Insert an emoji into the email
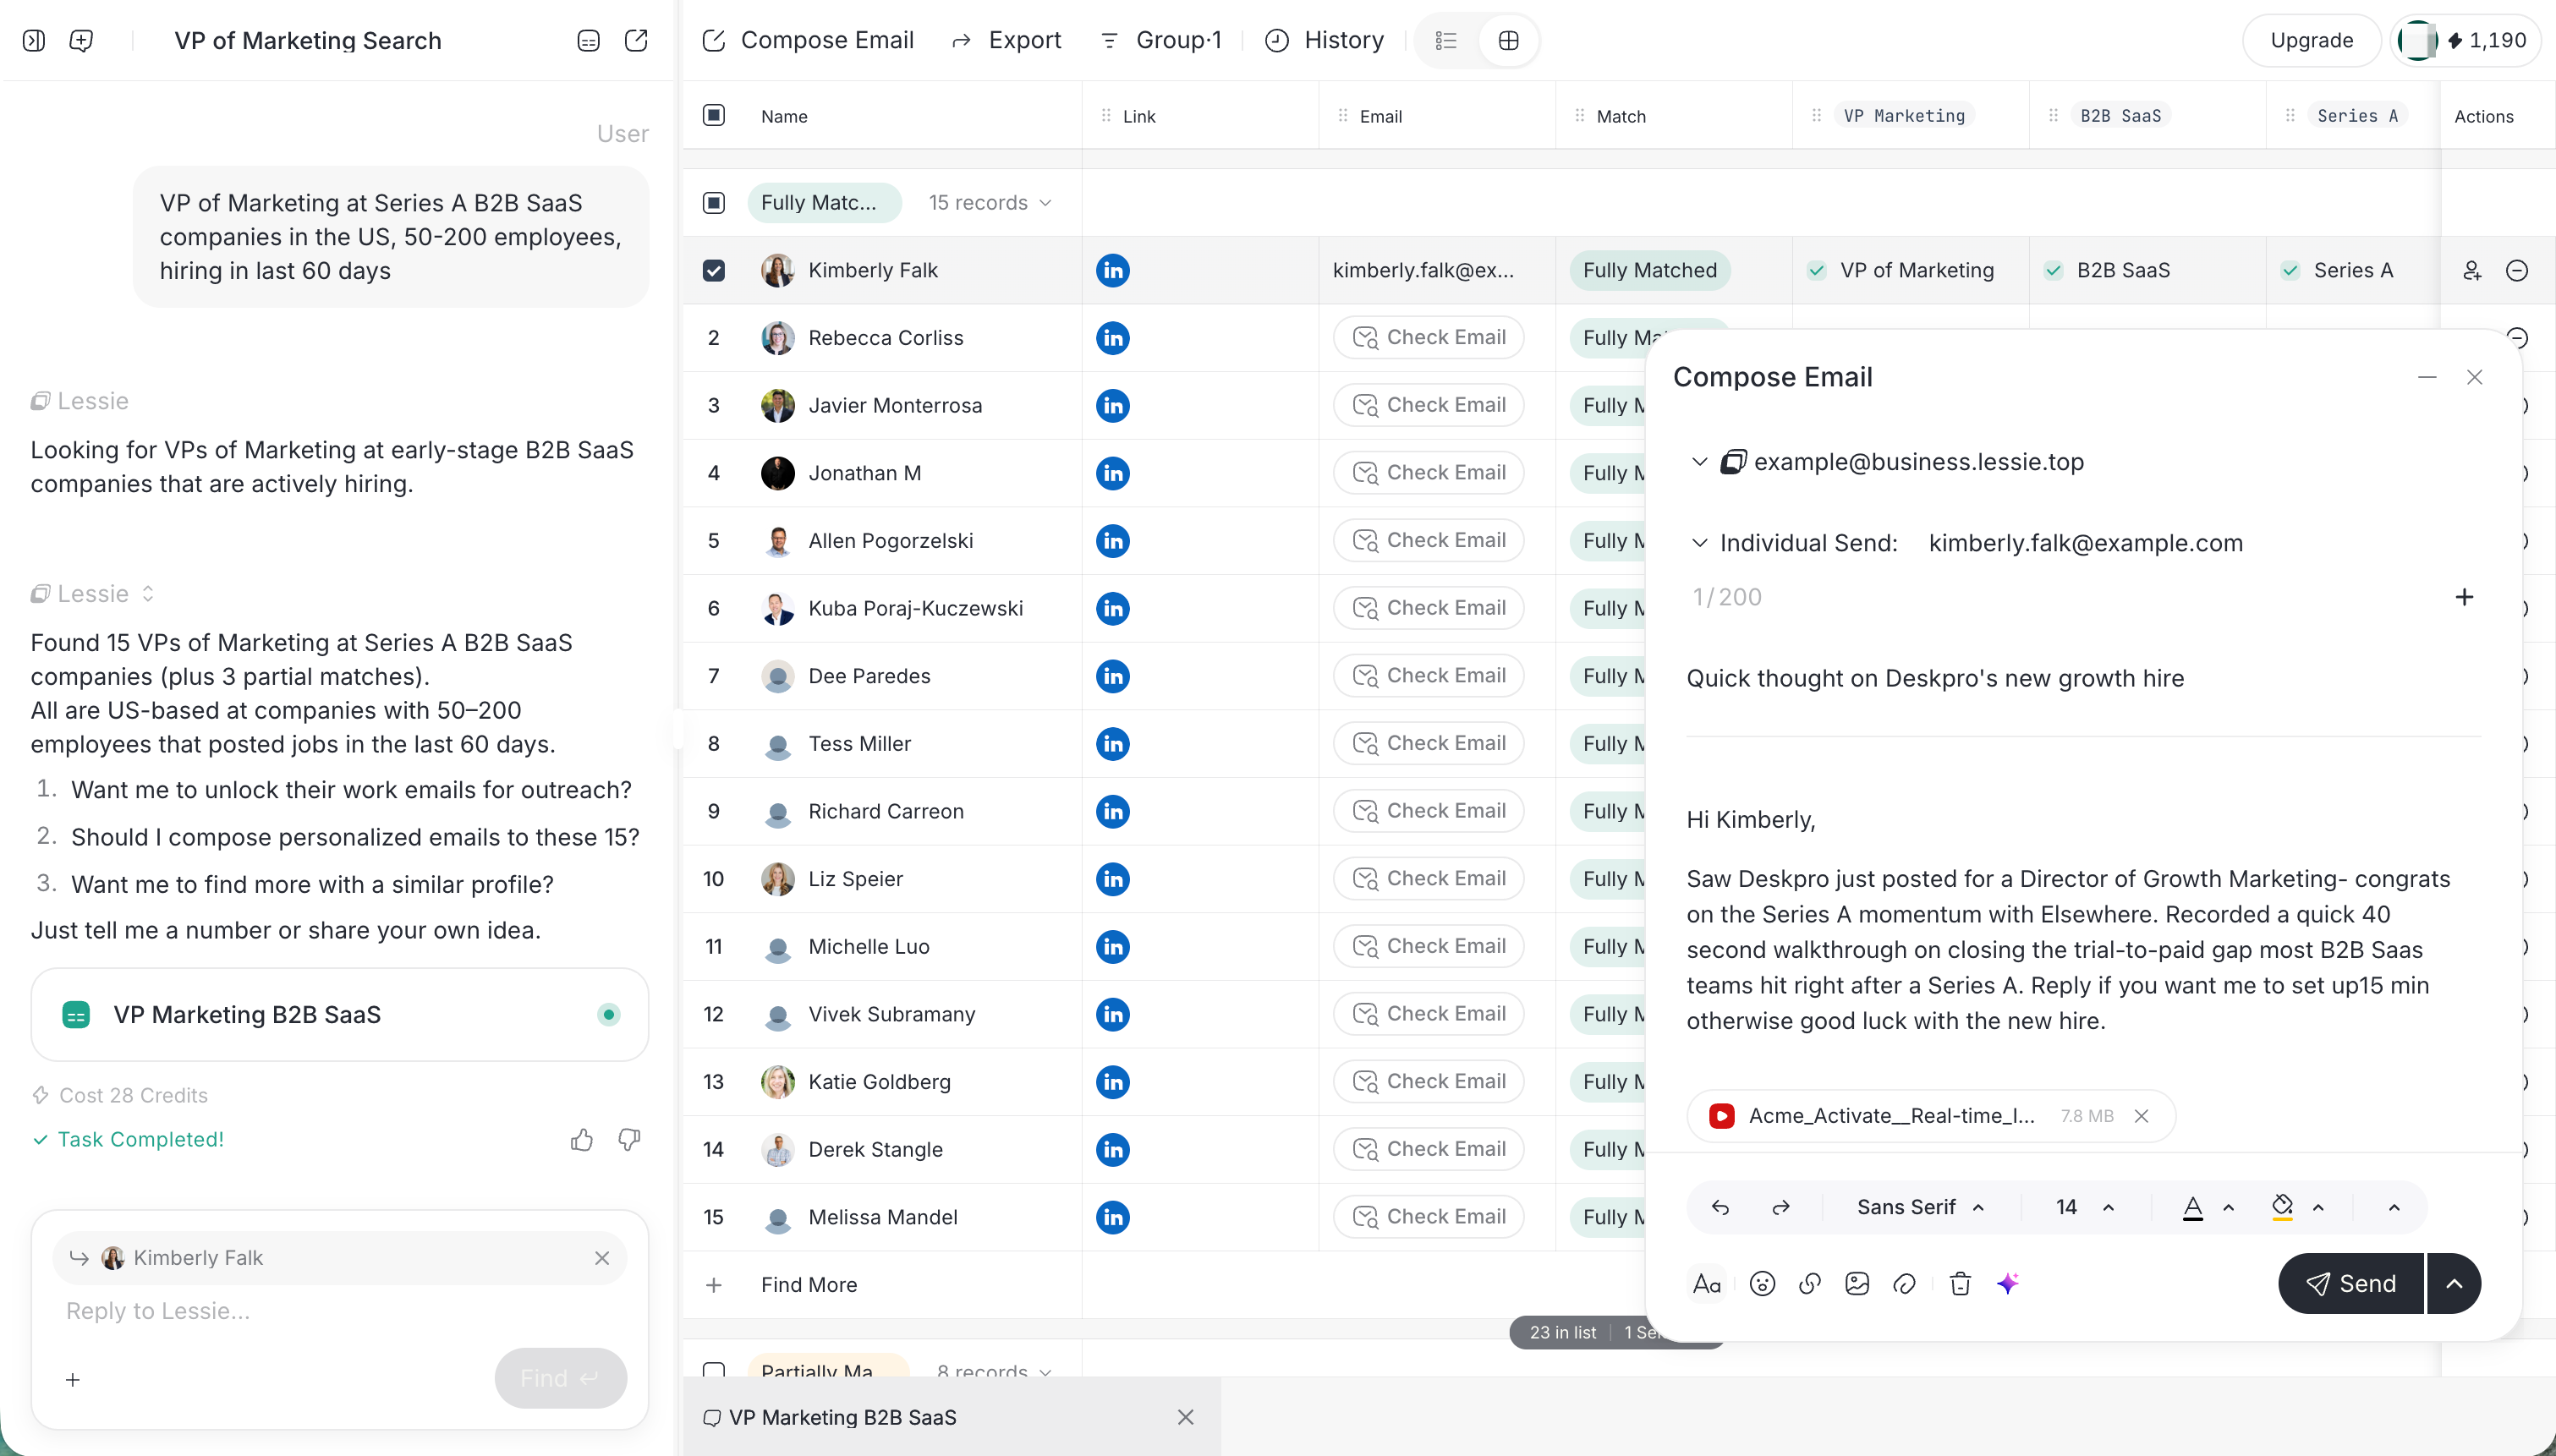 coord(1762,1283)
